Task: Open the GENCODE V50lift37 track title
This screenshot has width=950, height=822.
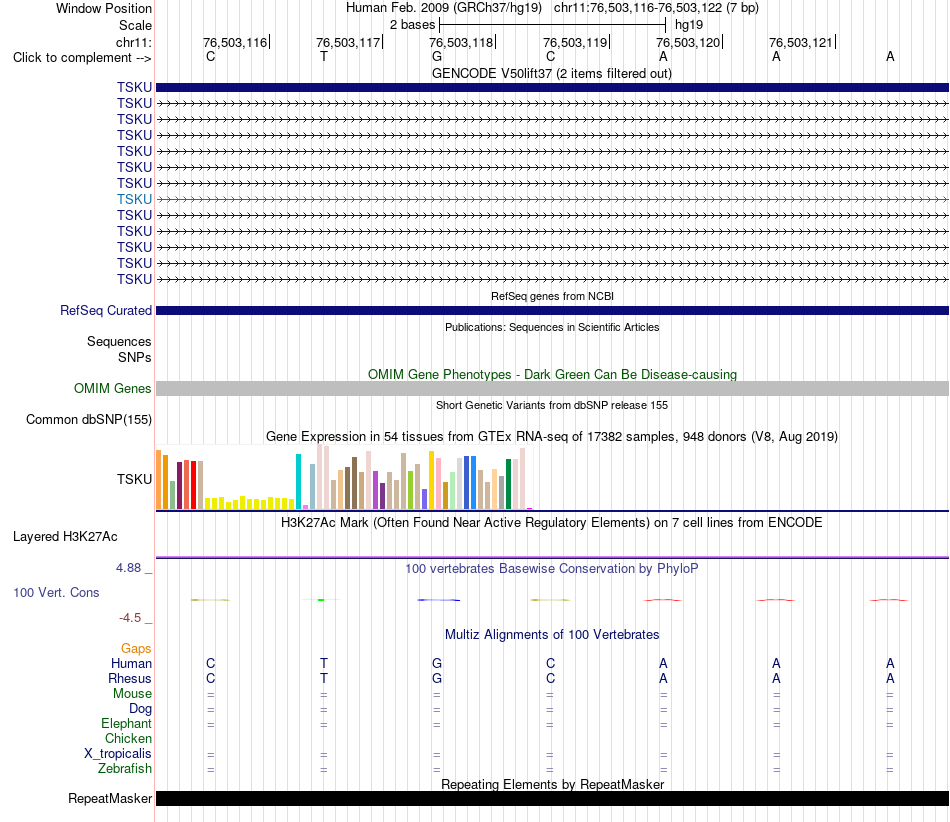Action: [551, 73]
